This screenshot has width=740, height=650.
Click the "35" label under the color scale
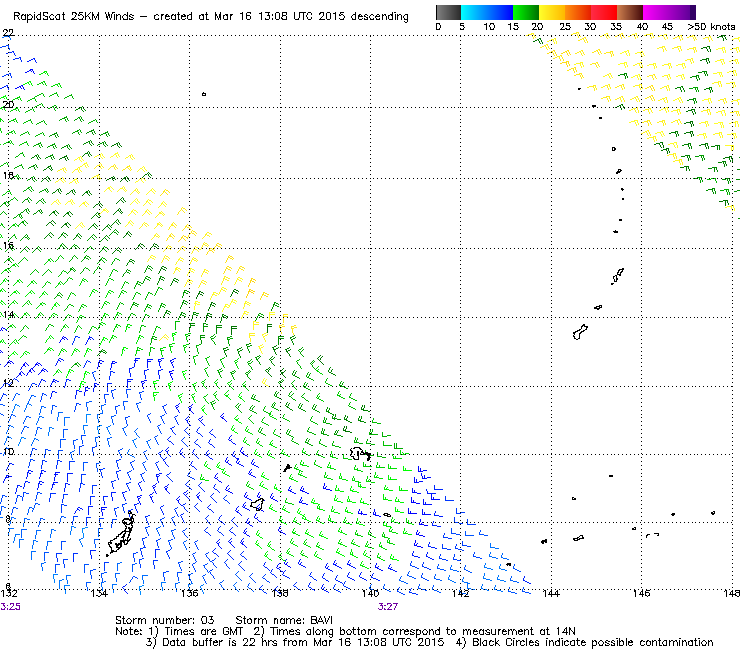point(616,26)
